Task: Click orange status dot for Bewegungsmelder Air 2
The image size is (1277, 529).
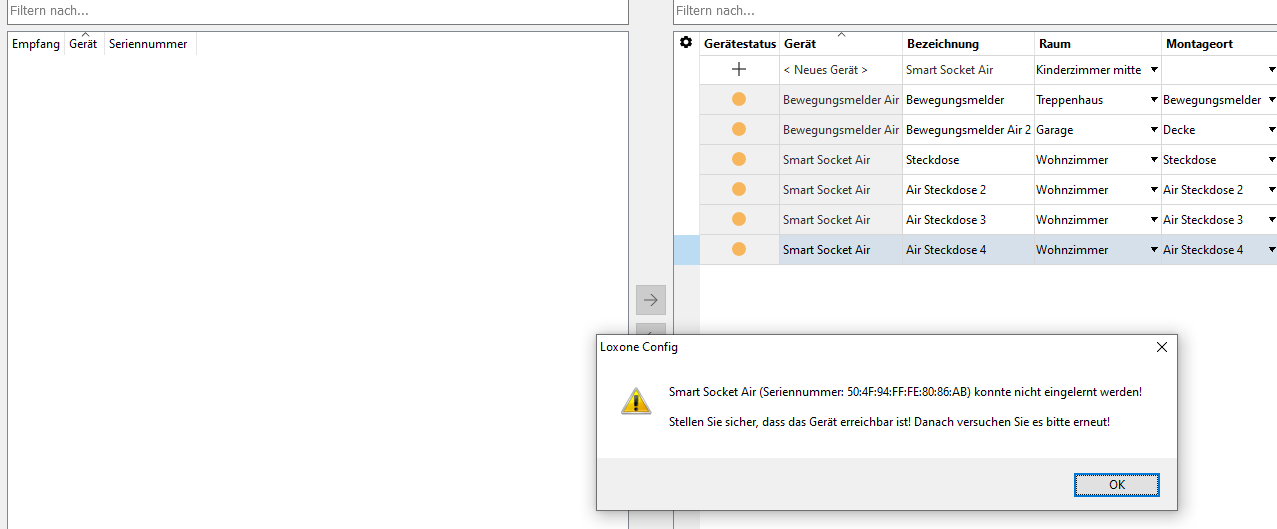Action: click(739, 129)
